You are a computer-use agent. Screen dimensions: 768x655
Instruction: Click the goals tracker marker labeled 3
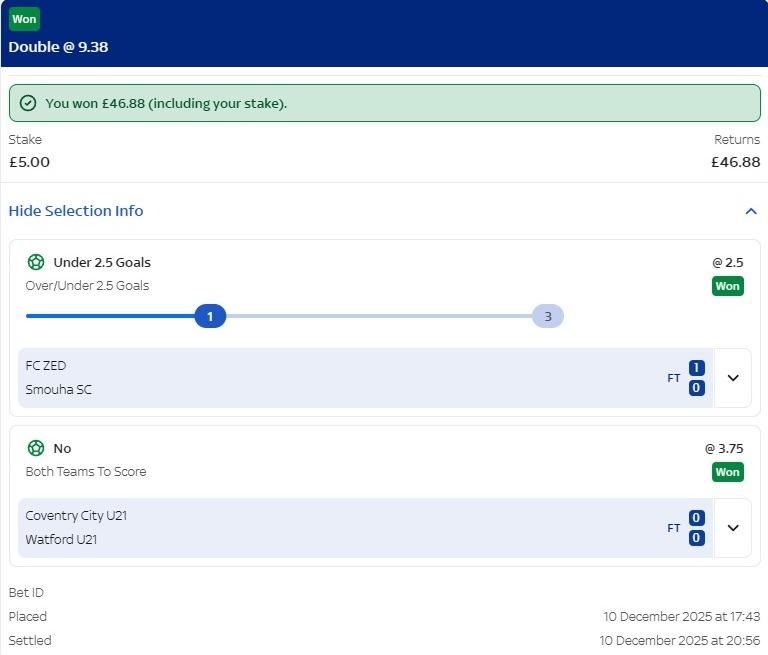[547, 317]
